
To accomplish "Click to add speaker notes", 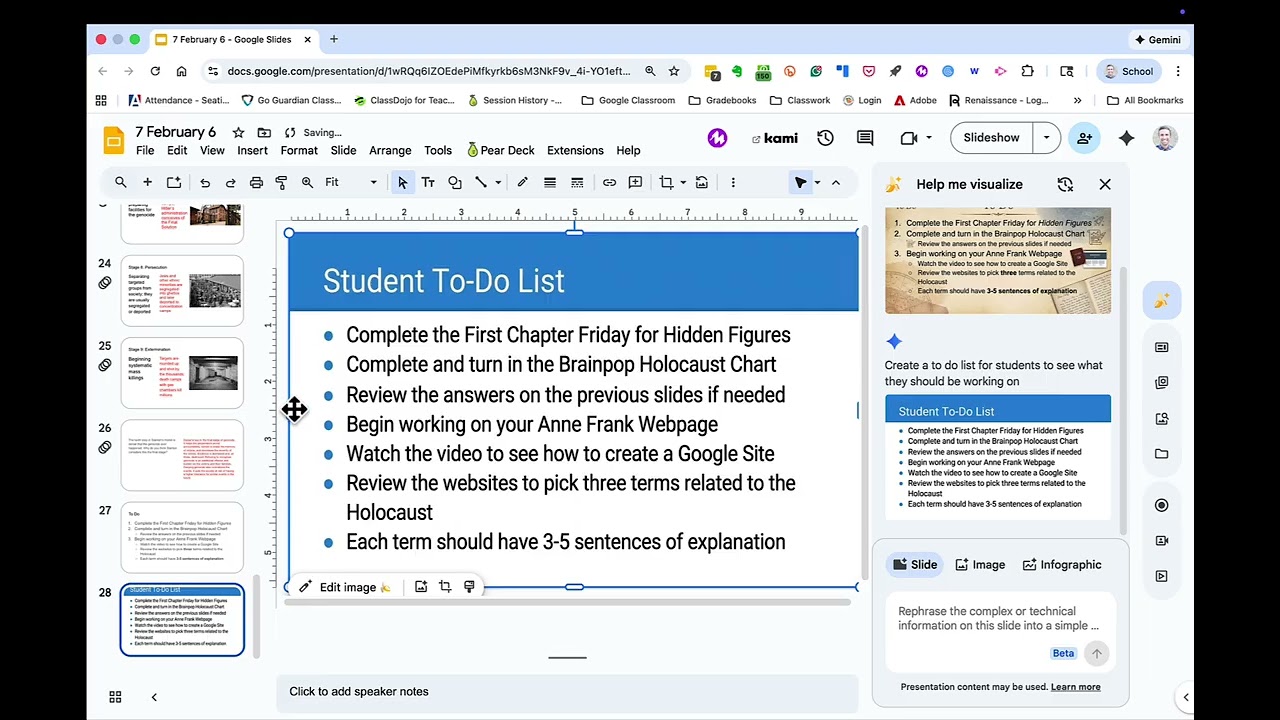I will tap(567, 692).
